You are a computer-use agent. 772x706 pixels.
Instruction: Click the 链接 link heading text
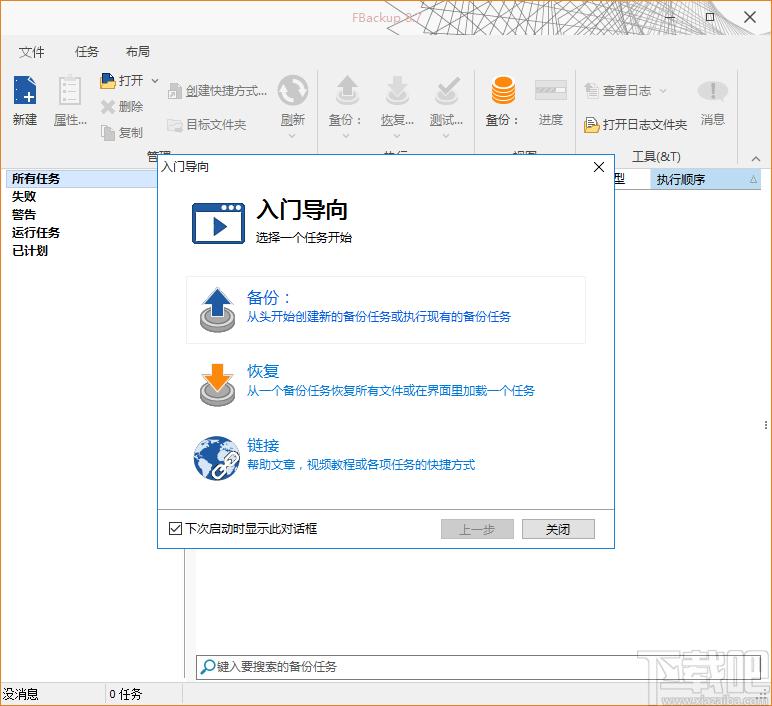(263, 446)
